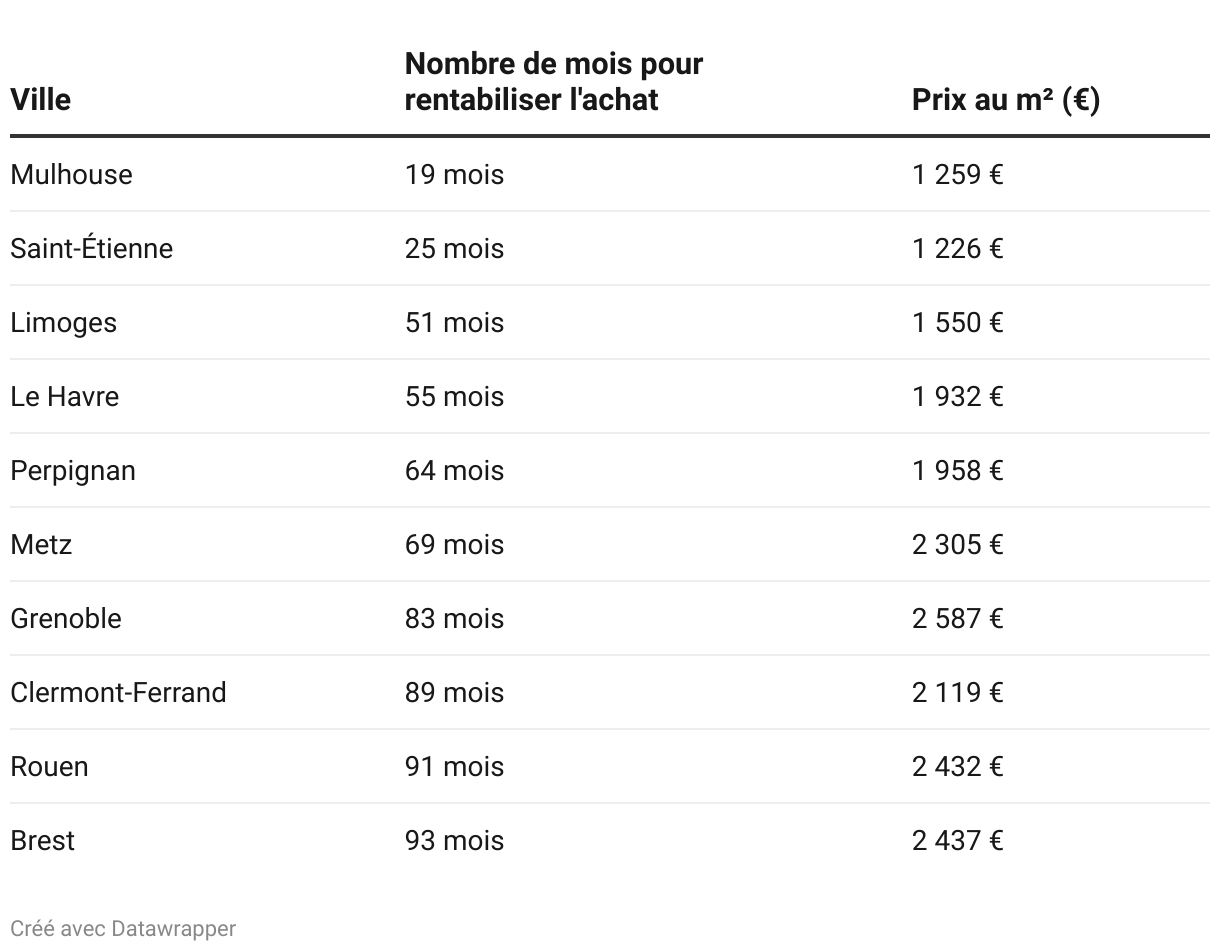Click the Metz city cell
Image resolution: width=1220 pixels, height=952 pixels.
(42, 544)
